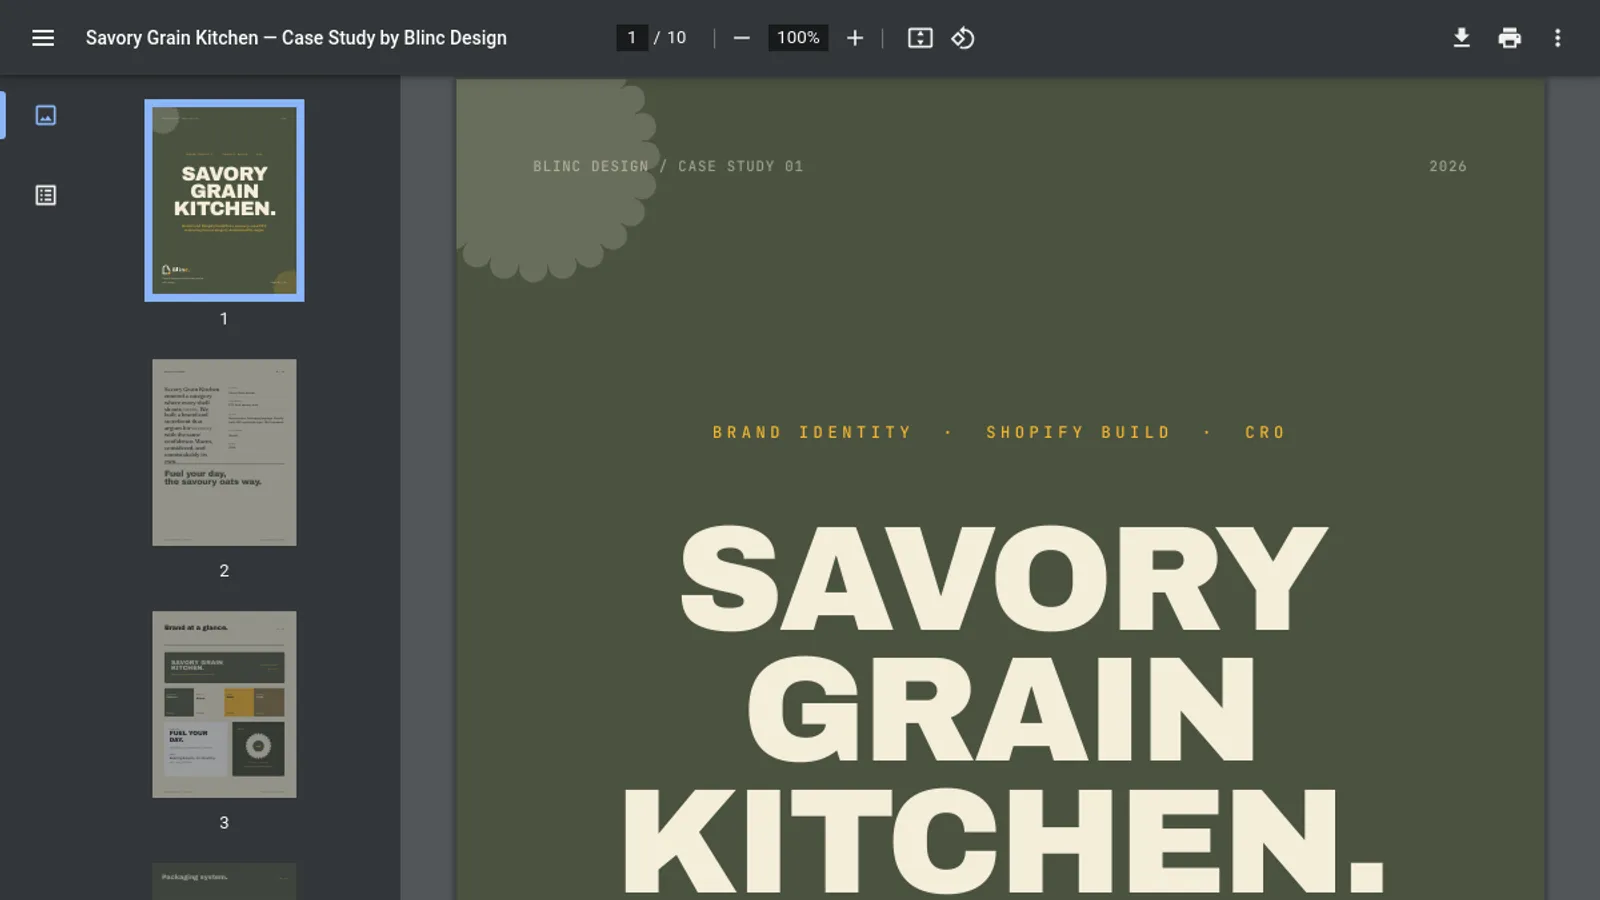Click the 'GRAIN' headline word
Viewport: 1600px width, 900px height.
point(1001,709)
